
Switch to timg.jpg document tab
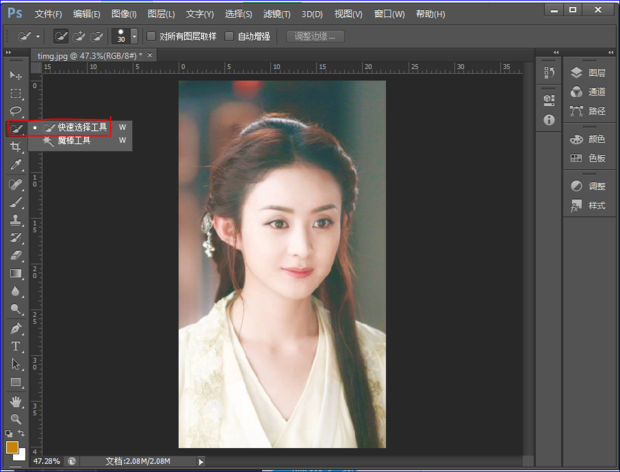(x=90, y=56)
